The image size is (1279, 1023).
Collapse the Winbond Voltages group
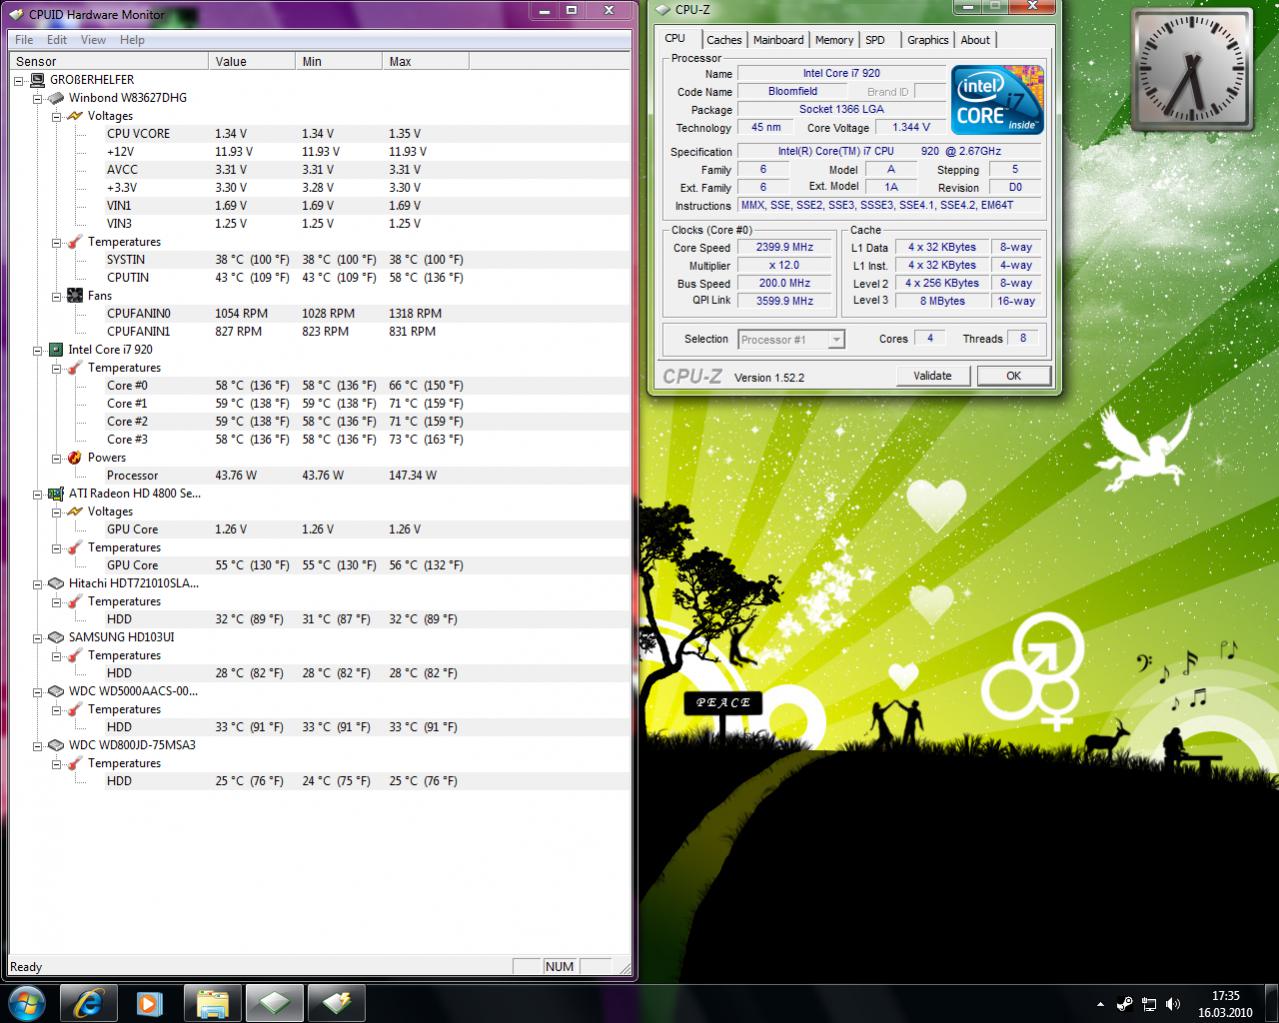tap(57, 116)
